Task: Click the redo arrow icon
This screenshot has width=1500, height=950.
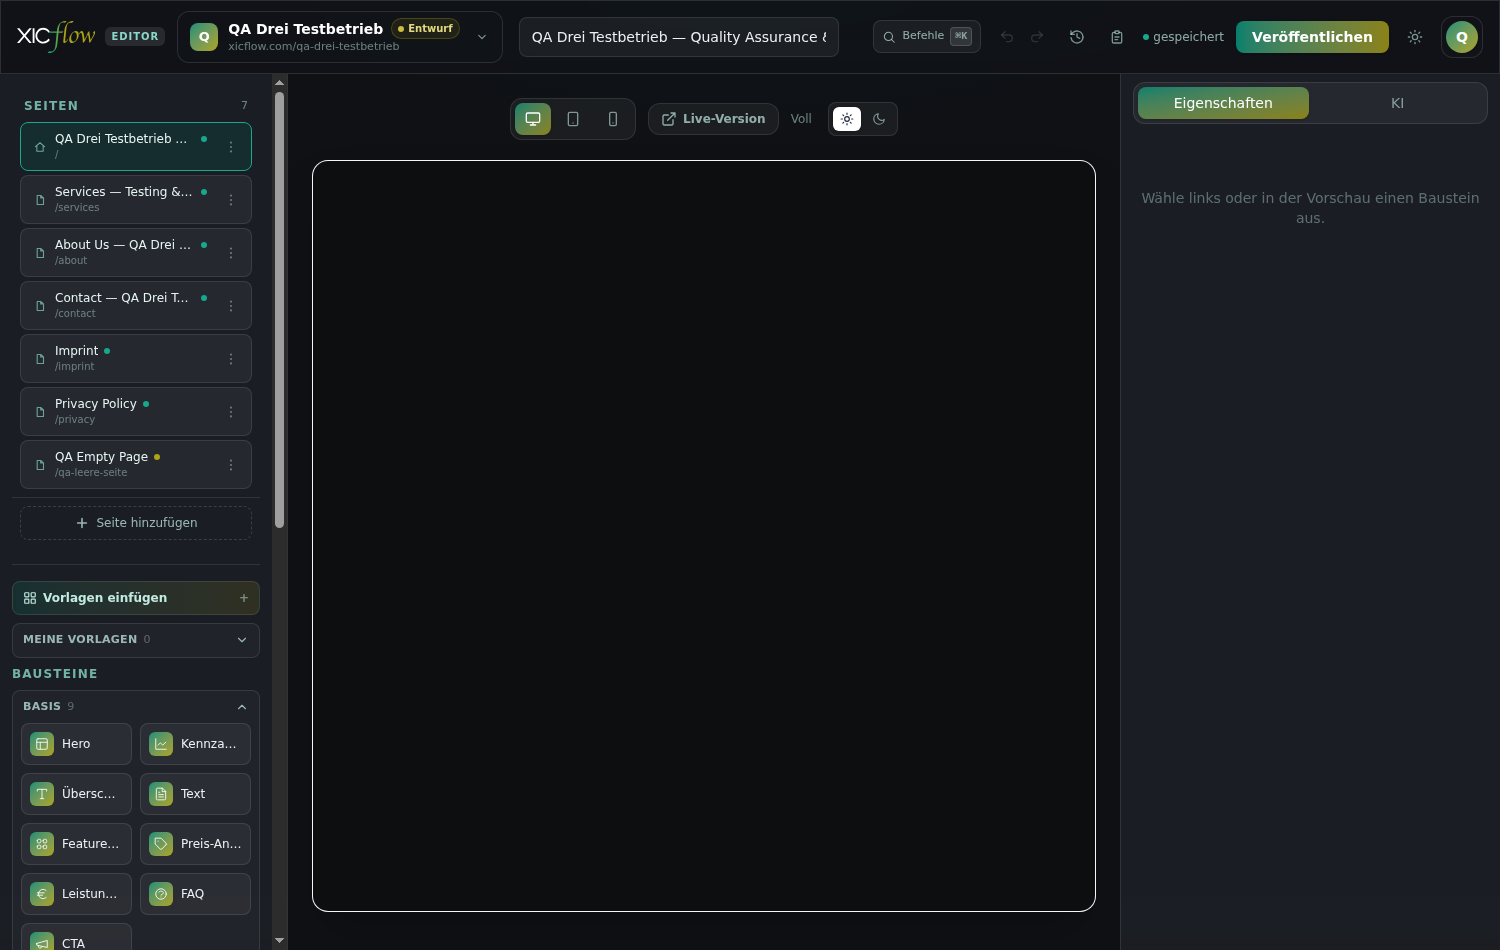Action: tap(1037, 37)
